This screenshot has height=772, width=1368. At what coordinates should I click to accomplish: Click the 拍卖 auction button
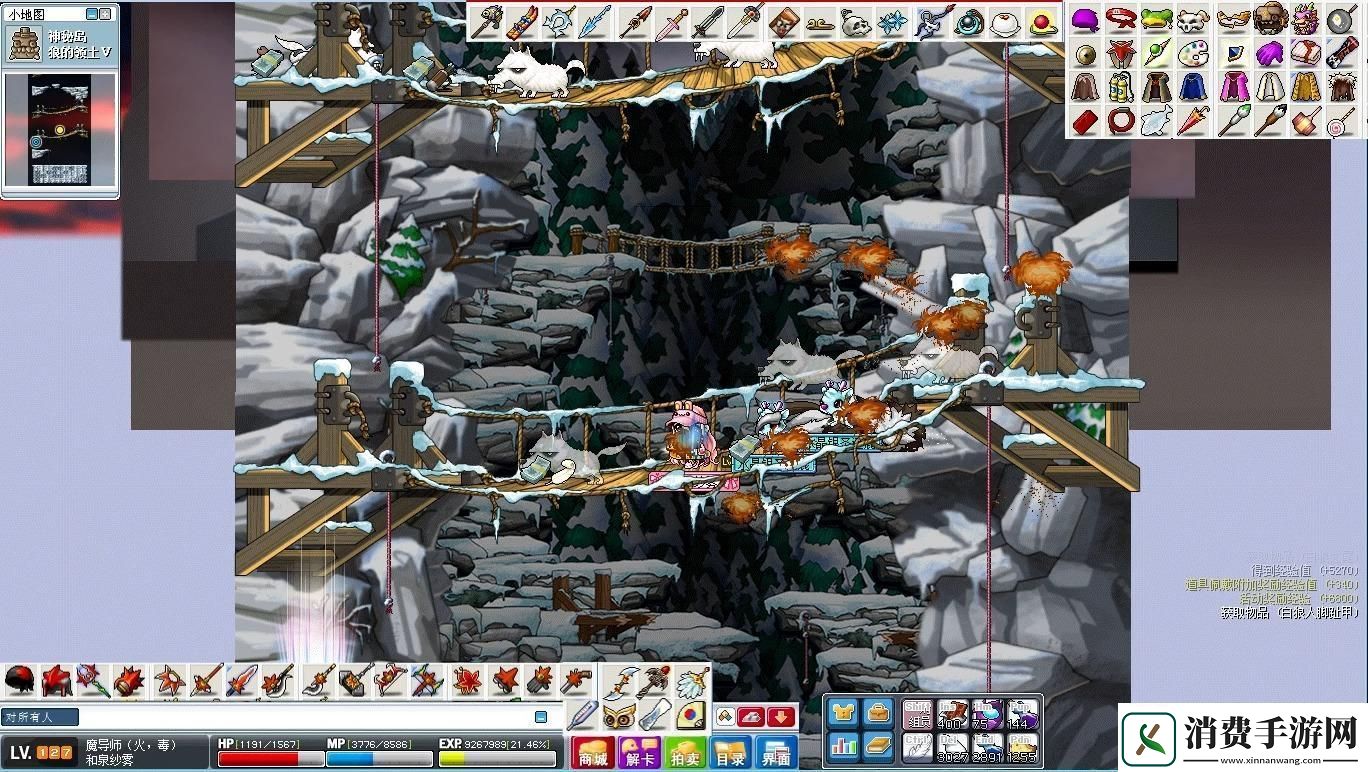coord(684,755)
